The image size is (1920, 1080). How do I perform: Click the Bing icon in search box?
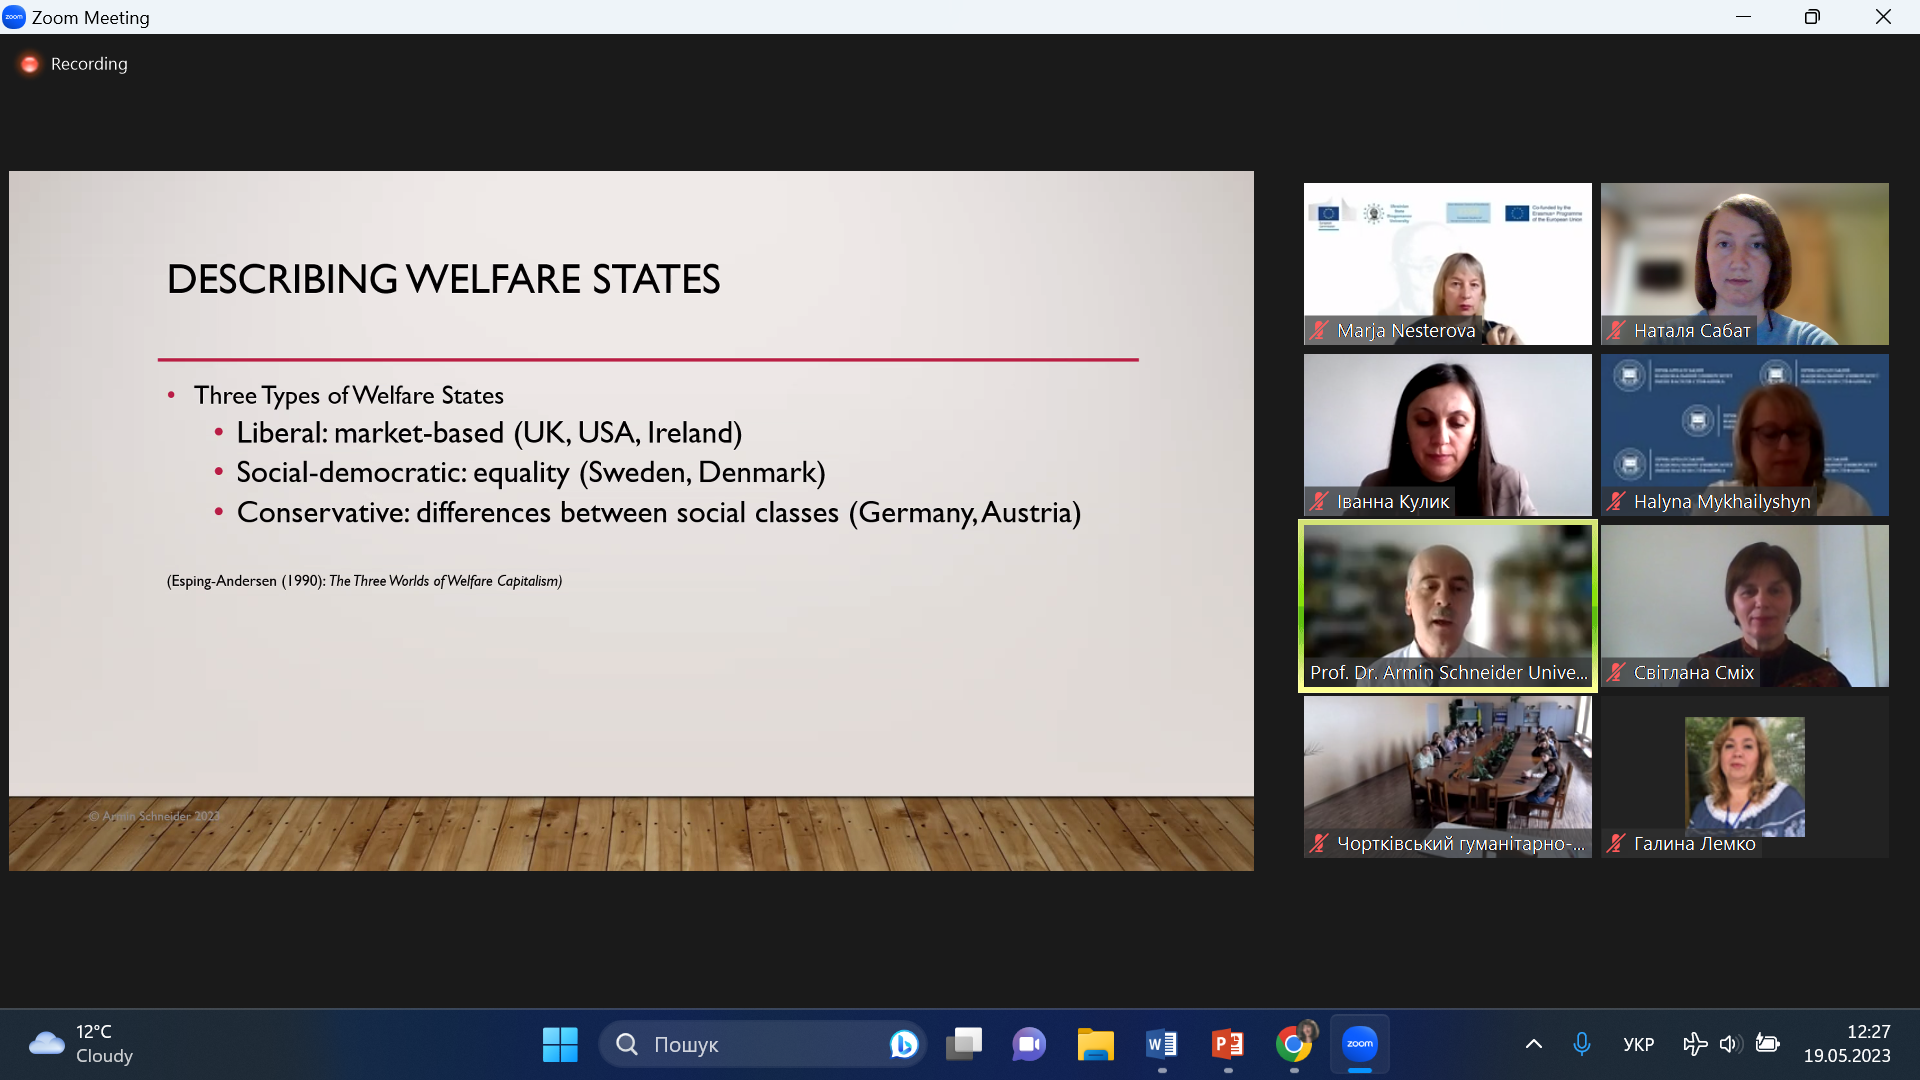pyautogui.click(x=903, y=1044)
